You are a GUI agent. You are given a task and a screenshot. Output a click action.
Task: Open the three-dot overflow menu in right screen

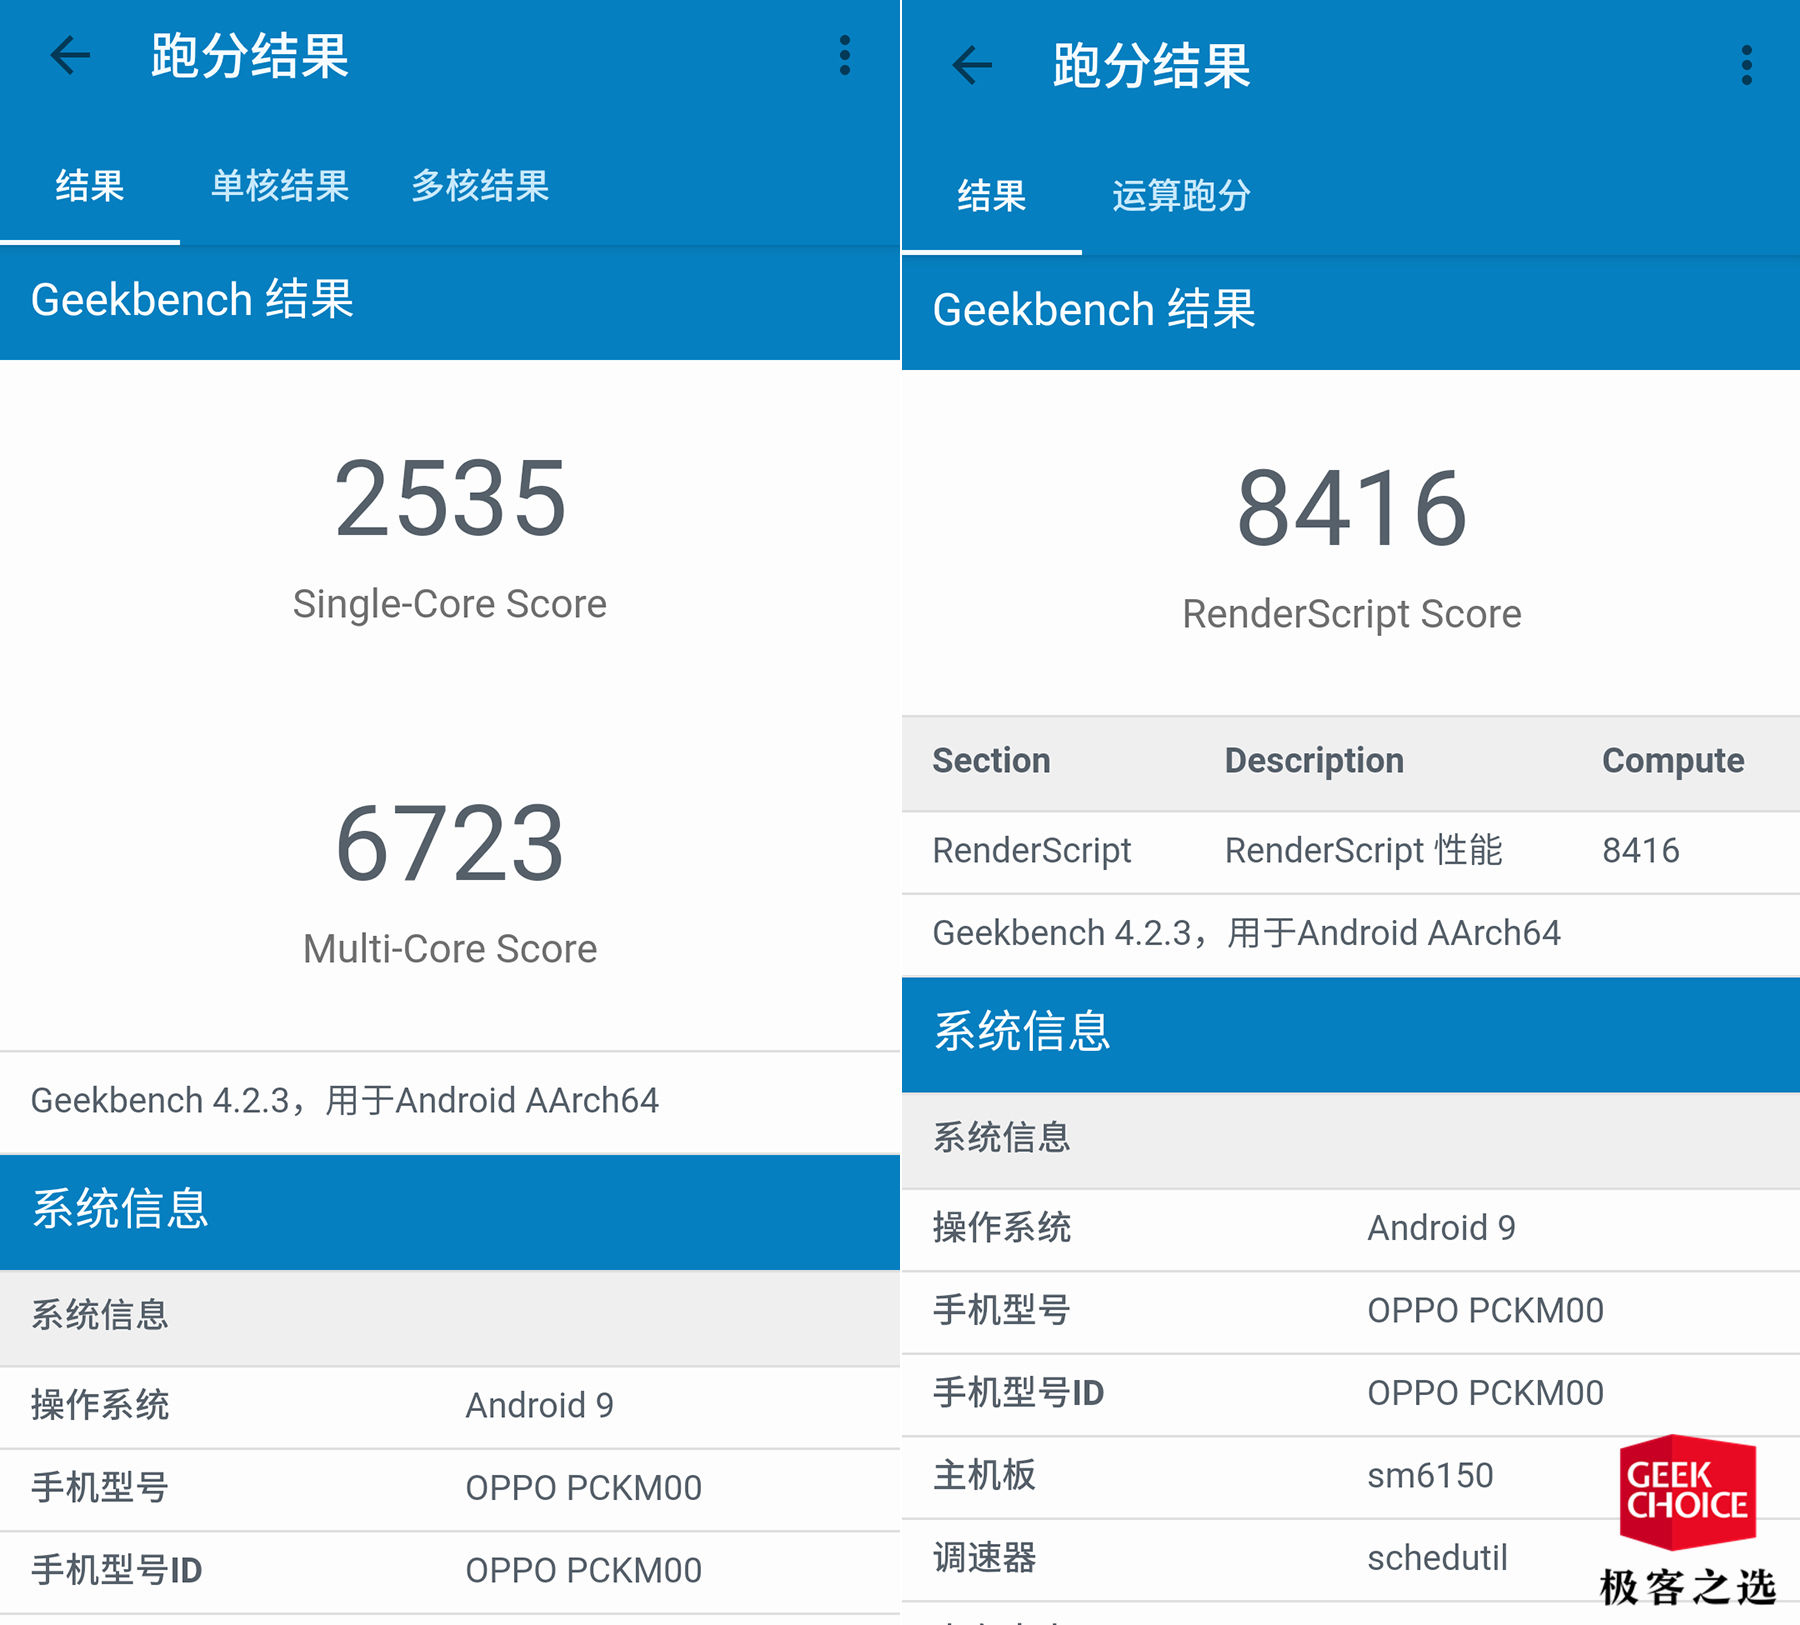click(x=1747, y=65)
